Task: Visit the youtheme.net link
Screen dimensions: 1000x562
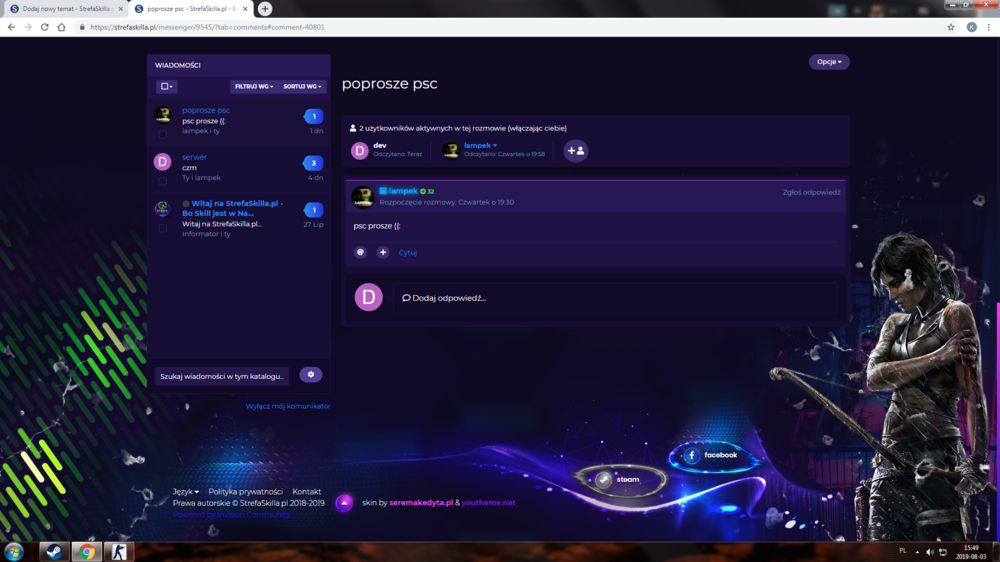Action: pyautogui.click(x=489, y=503)
